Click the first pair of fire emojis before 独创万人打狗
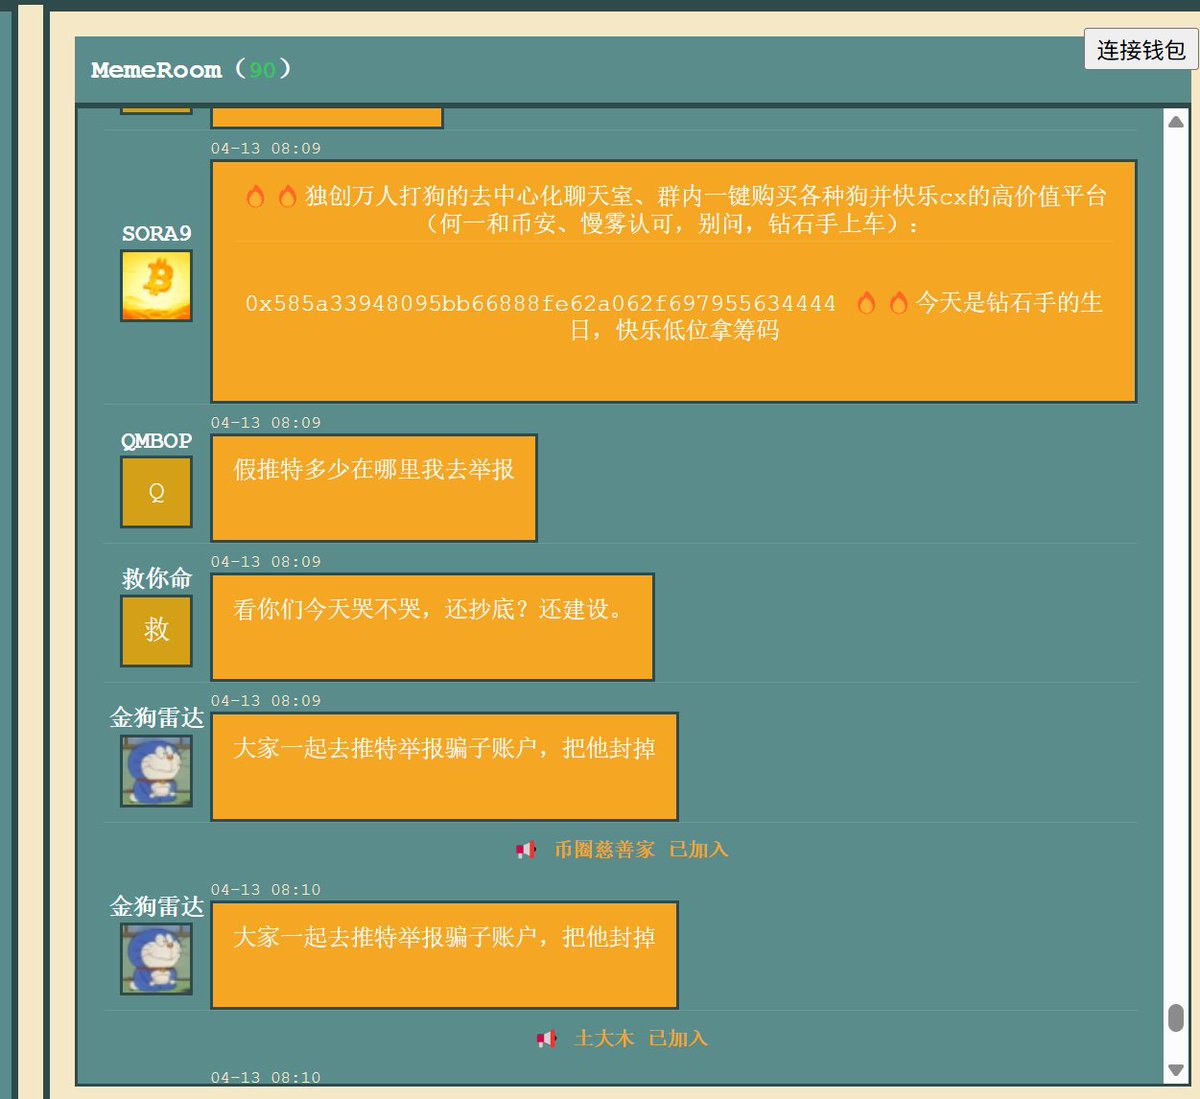This screenshot has height=1099, width=1200. (x=271, y=197)
